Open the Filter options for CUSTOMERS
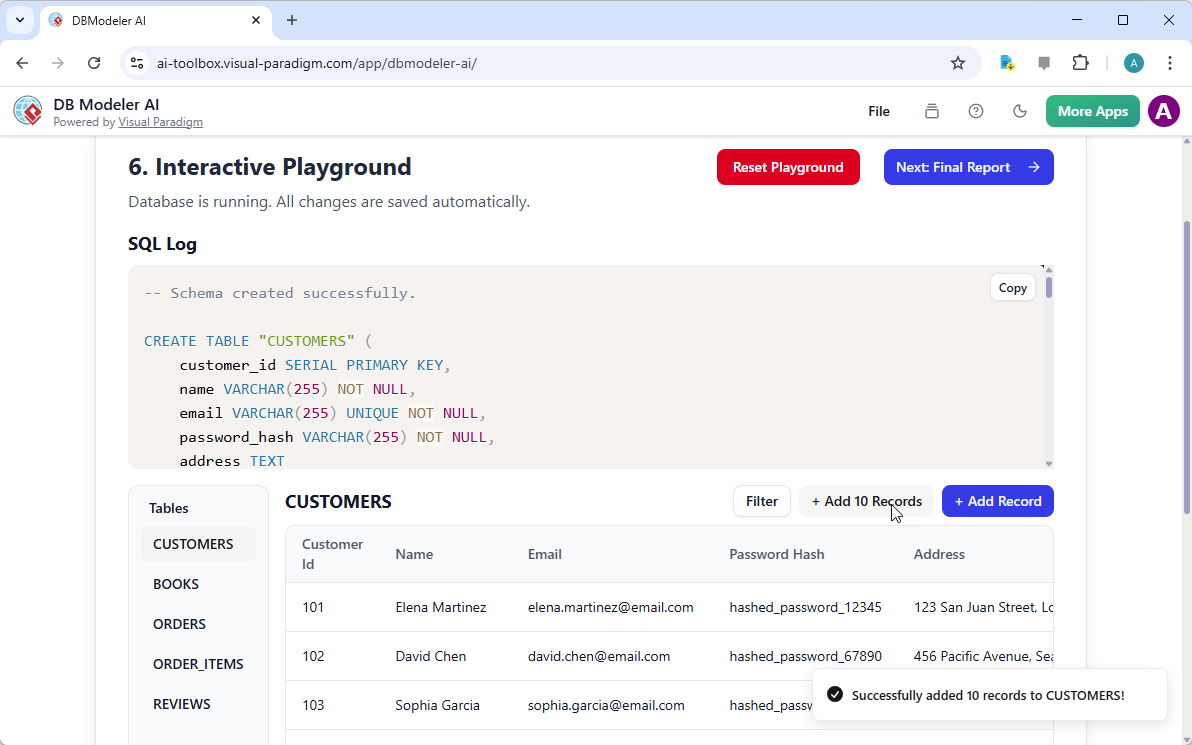1192x745 pixels. pos(761,501)
